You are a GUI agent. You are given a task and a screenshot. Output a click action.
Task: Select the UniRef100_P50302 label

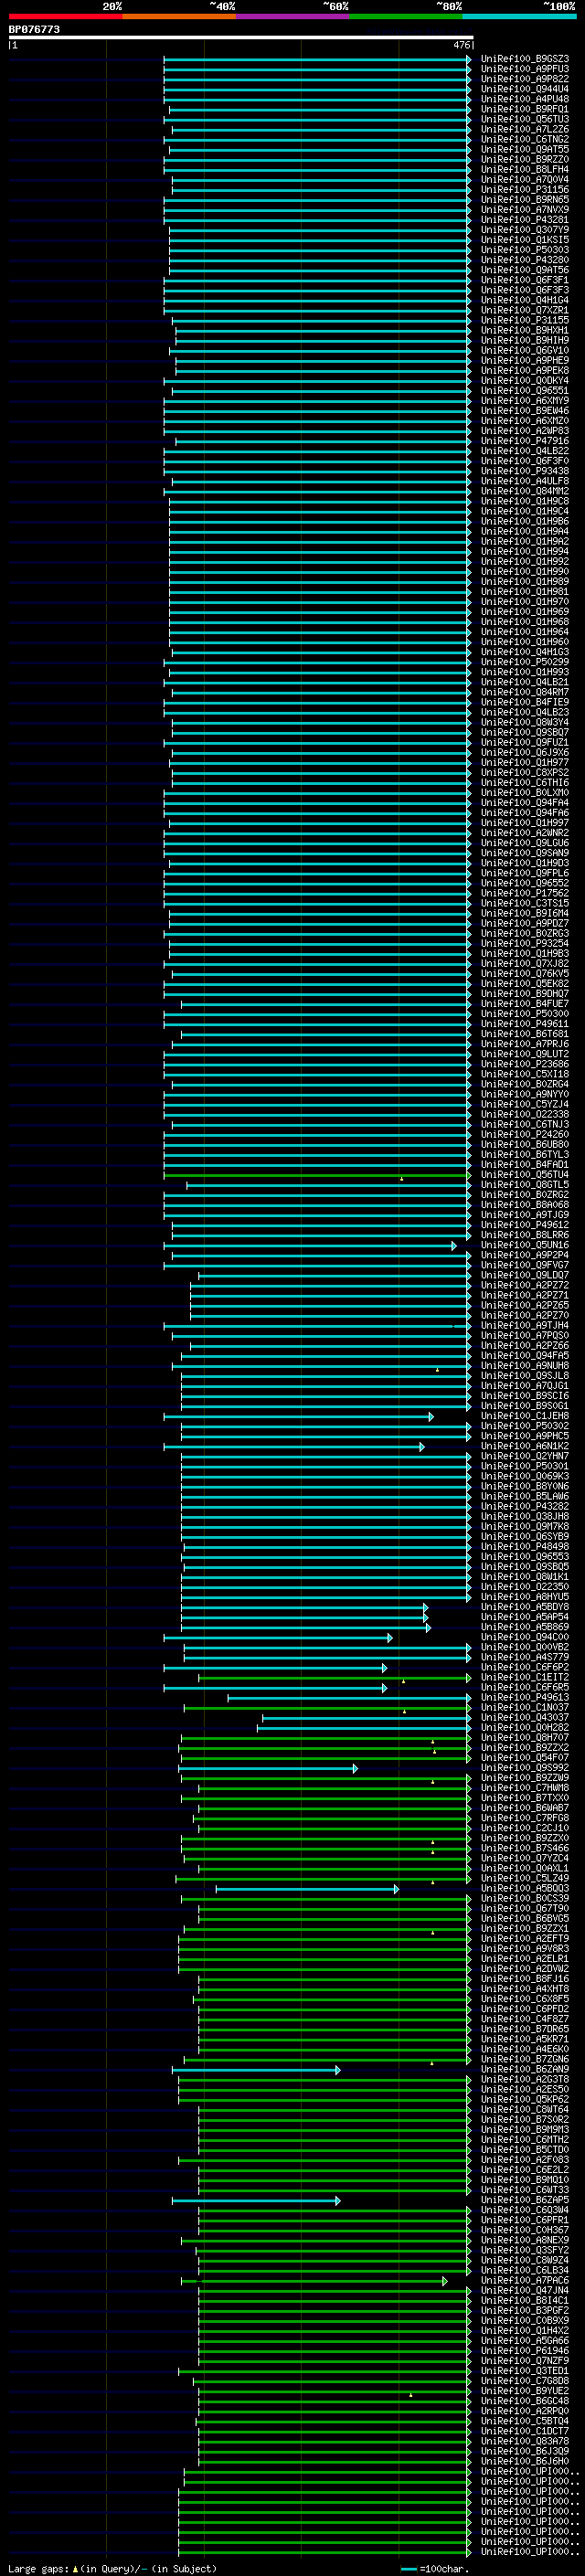coord(525,1426)
